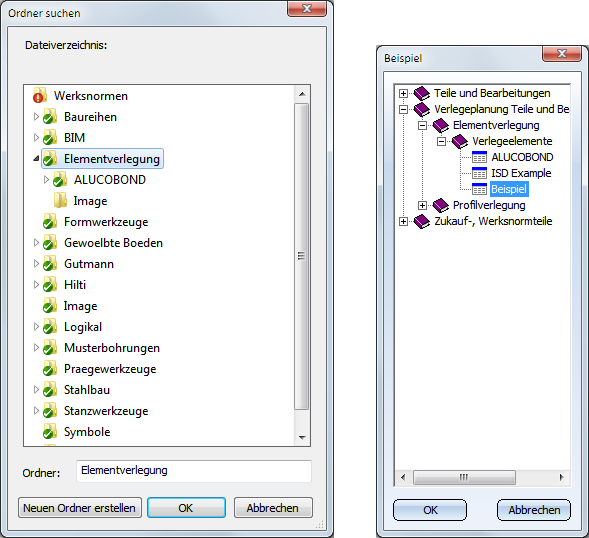Click the table icon for ISD Example
The image size is (589, 538).
tap(479, 173)
